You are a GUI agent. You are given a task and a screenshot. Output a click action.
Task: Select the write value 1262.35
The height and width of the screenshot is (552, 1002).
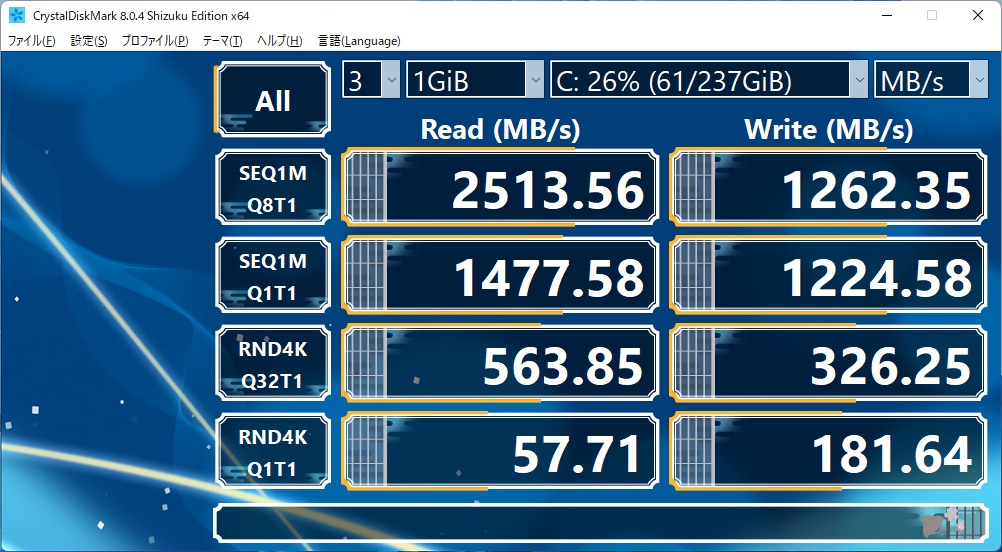click(x=828, y=188)
